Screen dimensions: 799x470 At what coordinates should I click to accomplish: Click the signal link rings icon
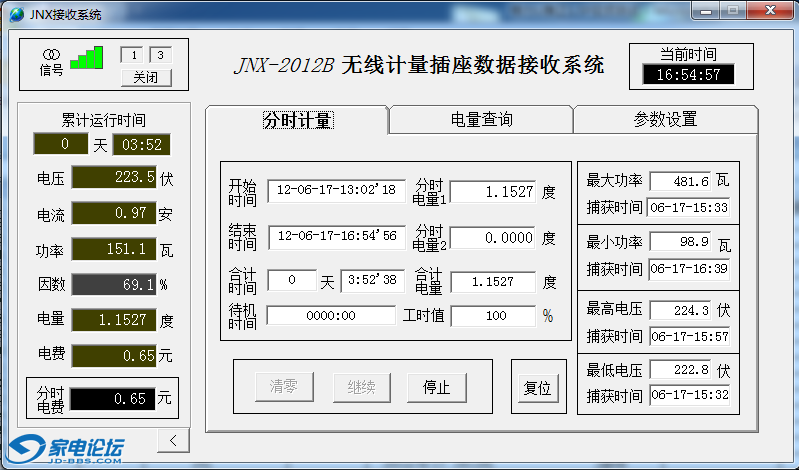click(x=51, y=53)
